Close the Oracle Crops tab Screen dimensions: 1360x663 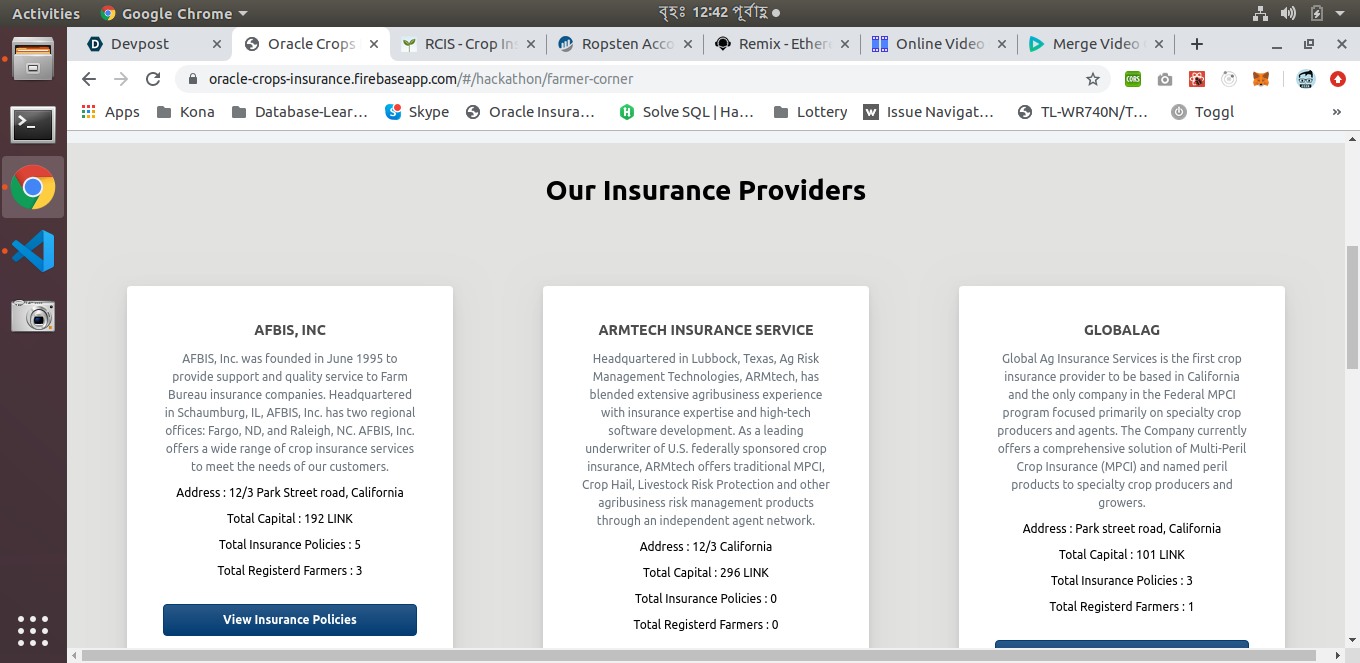click(x=375, y=44)
